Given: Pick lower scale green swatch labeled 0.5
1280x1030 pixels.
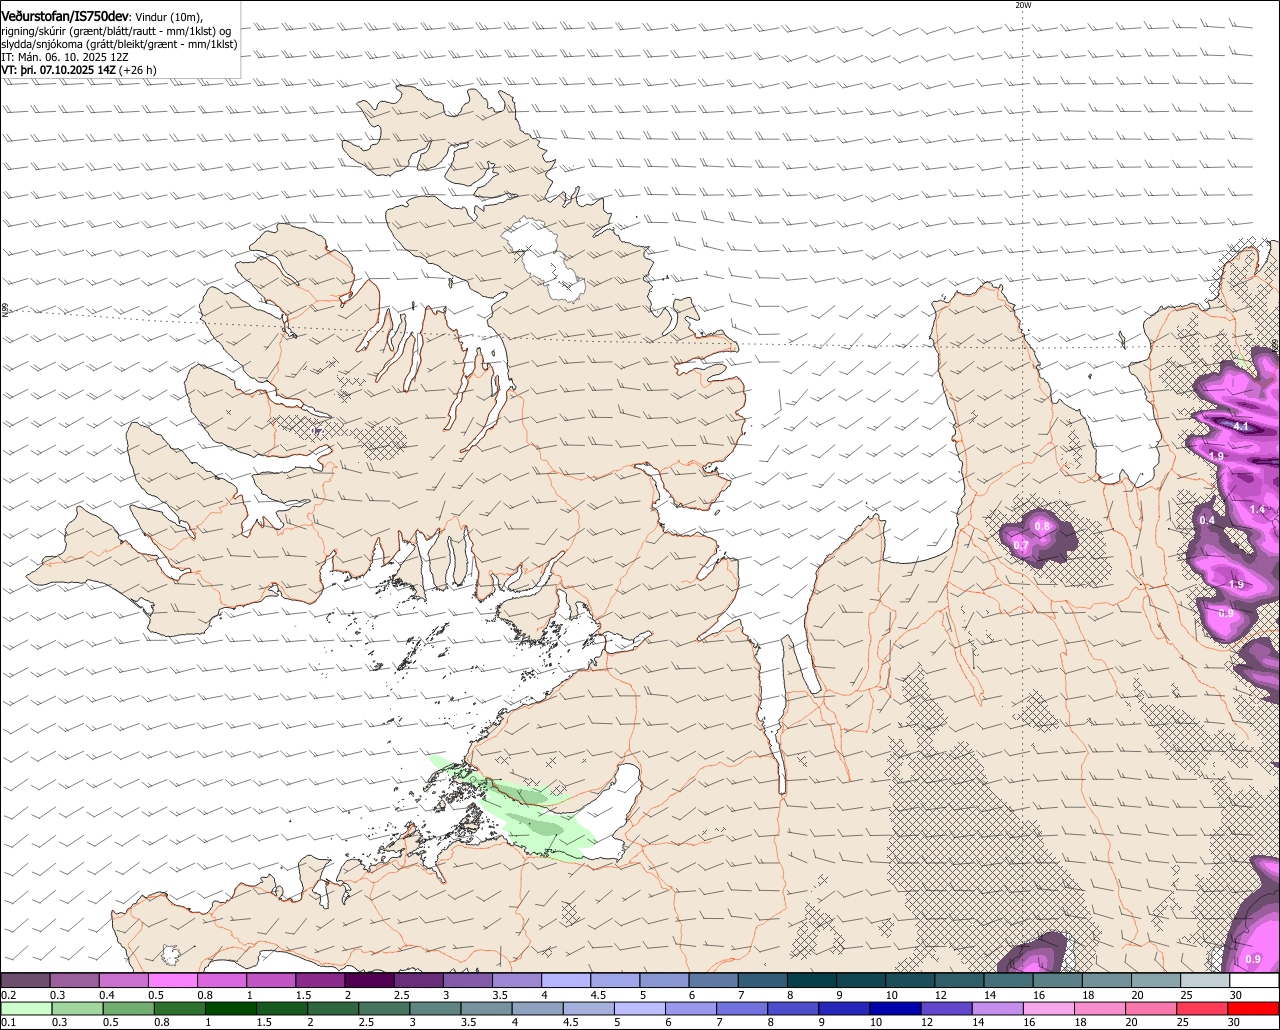Looking at the screenshot, I should click(x=128, y=1008).
